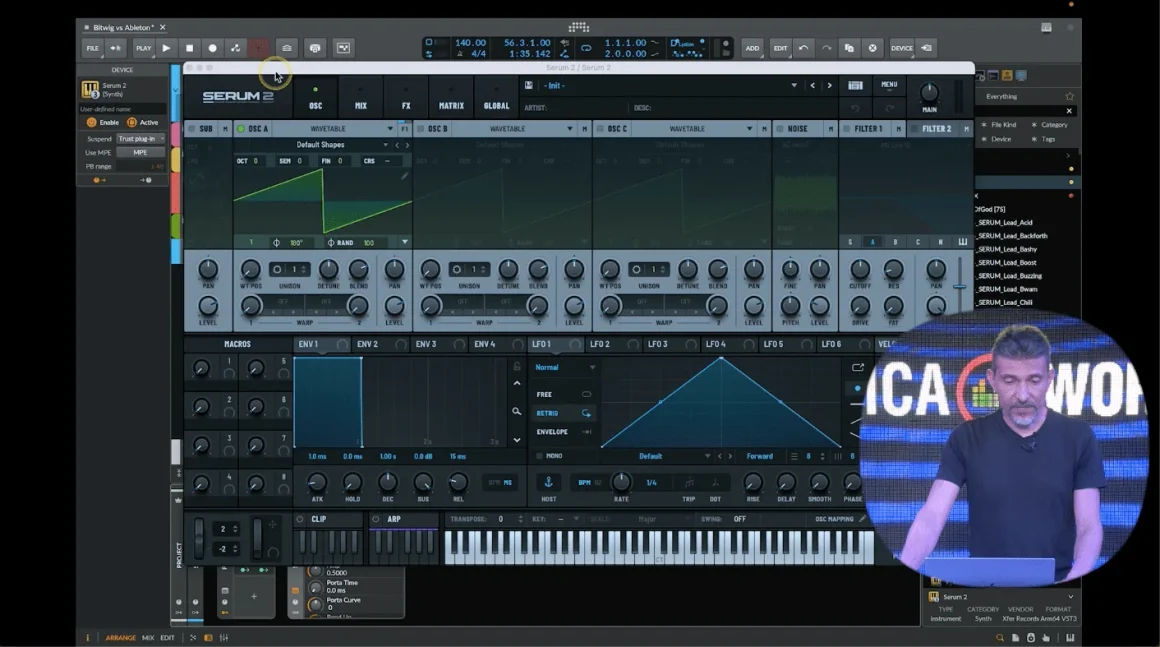Click the vertical level fader in the FILTER 2 section
The width and height of the screenshot is (1160, 647).
point(960,286)
